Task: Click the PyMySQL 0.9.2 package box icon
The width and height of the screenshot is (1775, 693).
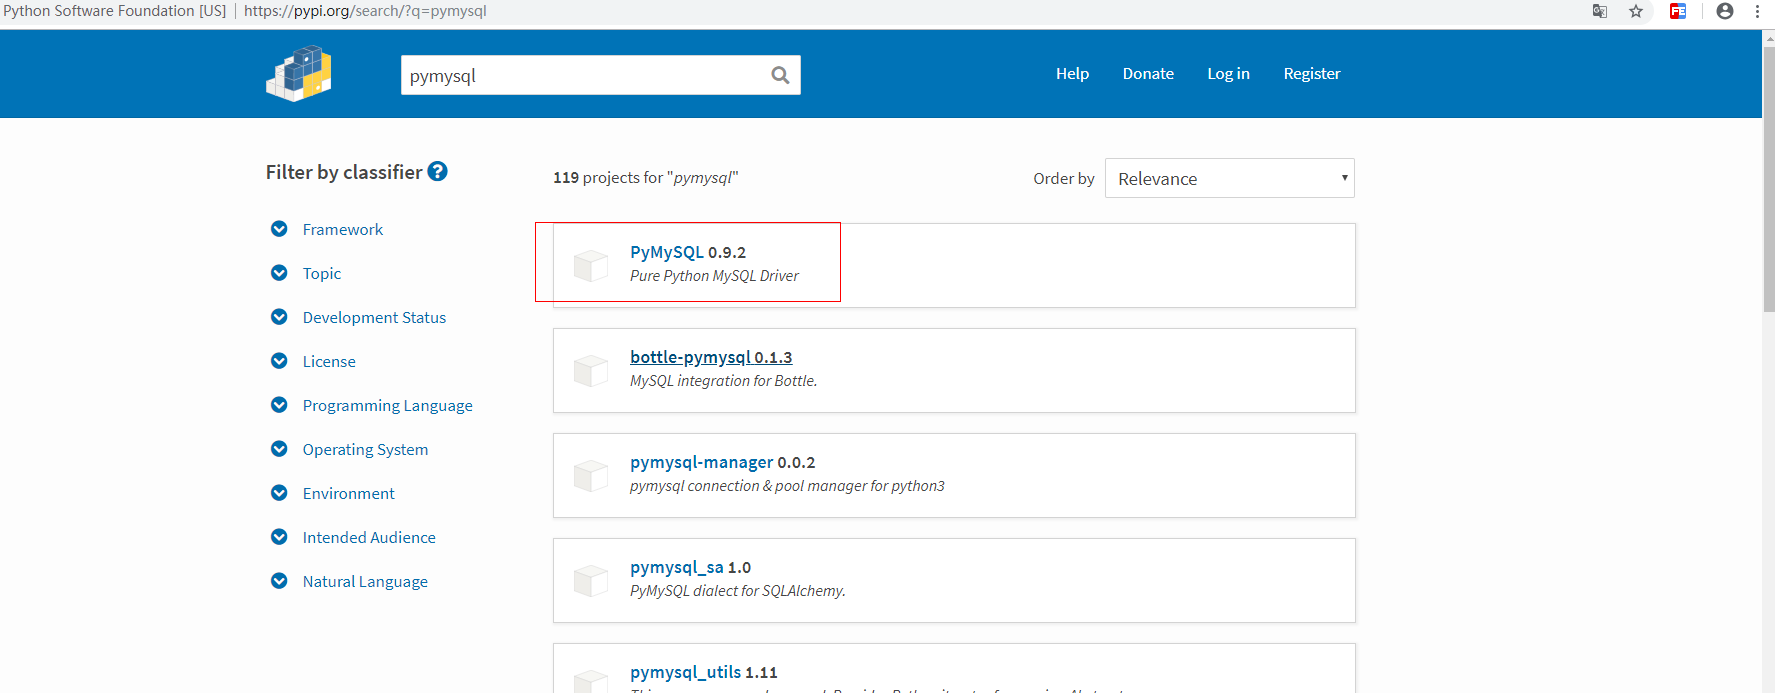Action: tap(591, 265)
